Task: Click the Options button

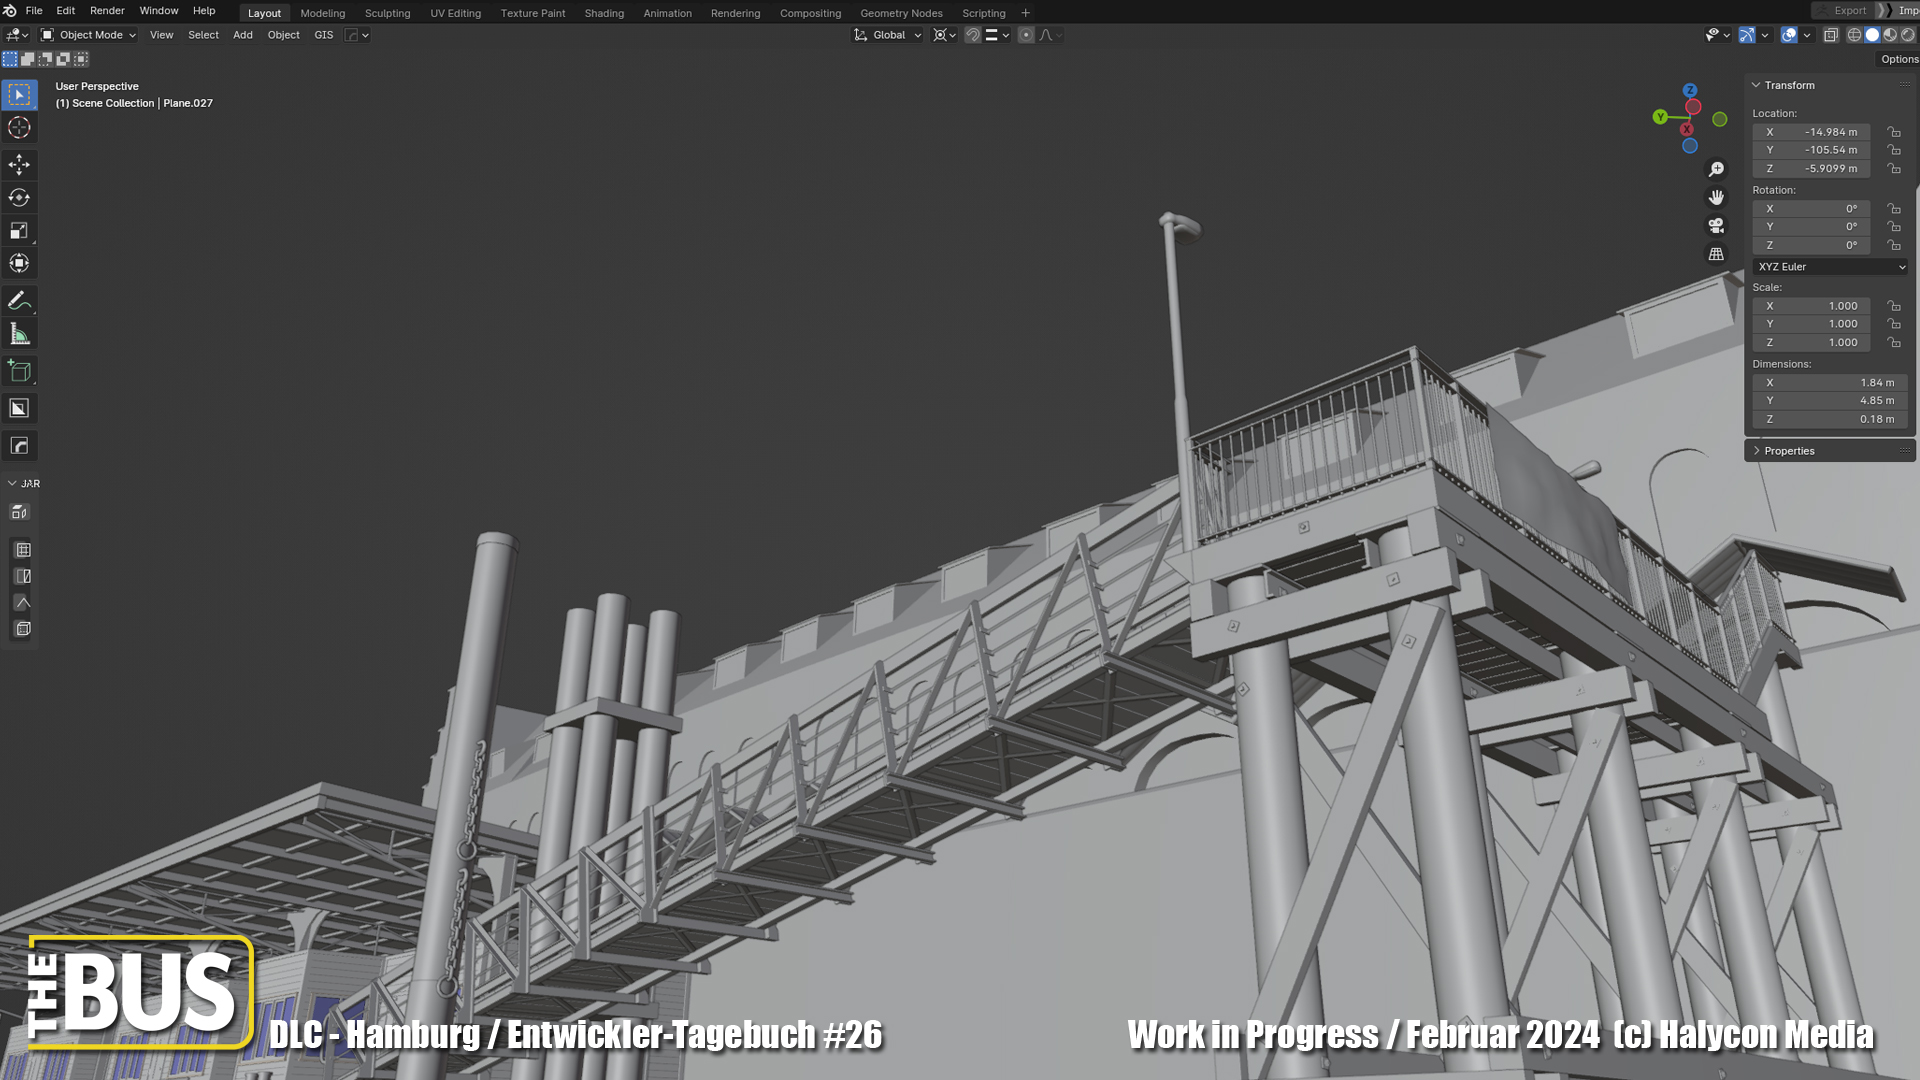Action: (x=1898, y=59)
